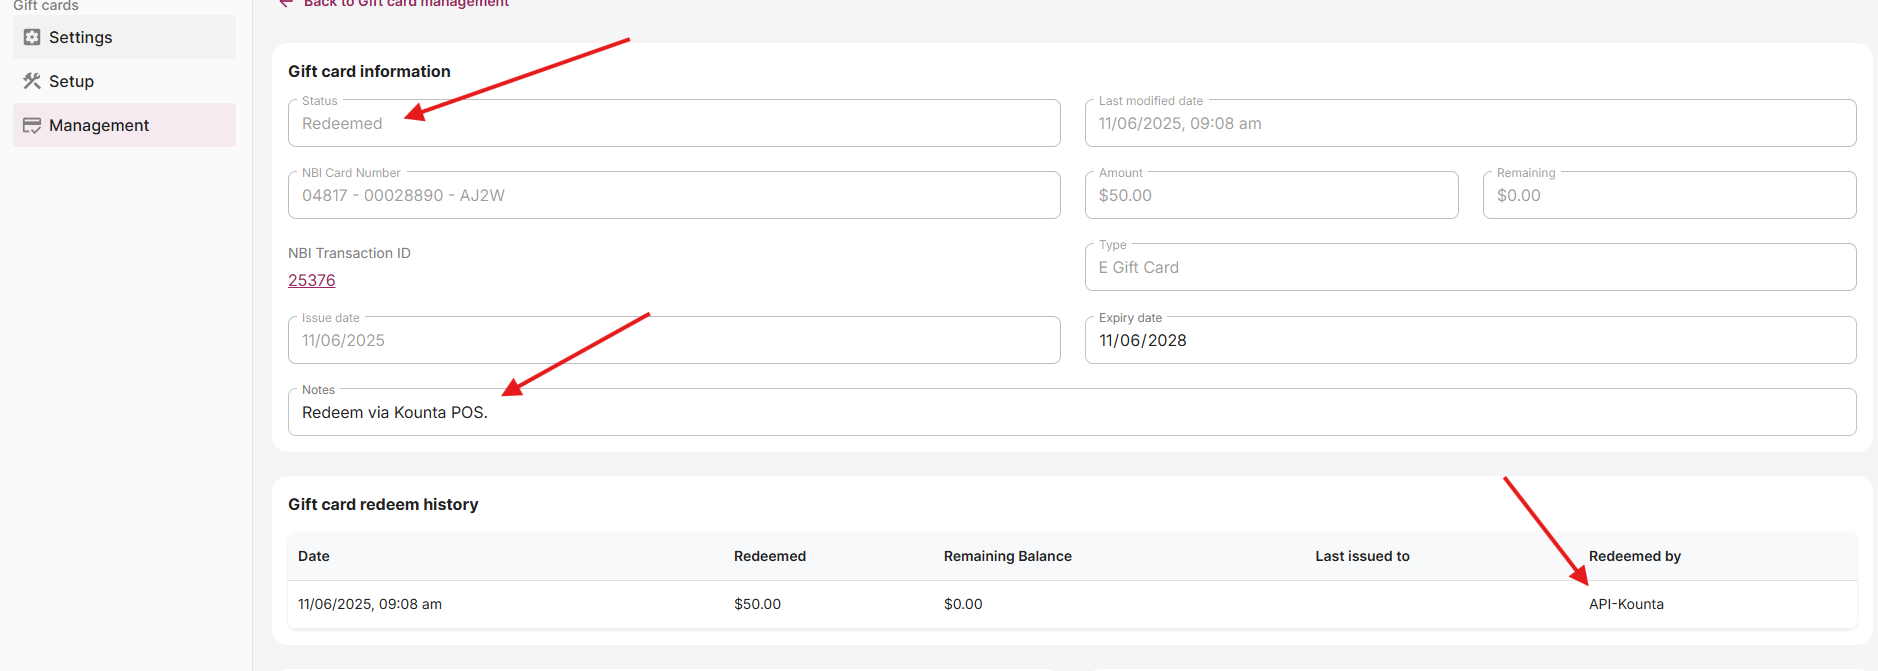Click the Status field showing Redeemed

pyautogui.click(x=673, y=124)
